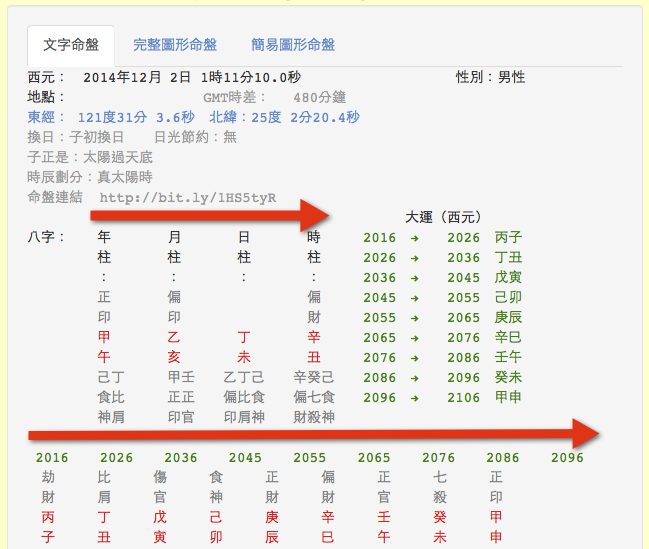Screen dimensions: 649x549
Task: Switch to the 簡易圖形命盤 tab
Action: click(293, 45)
